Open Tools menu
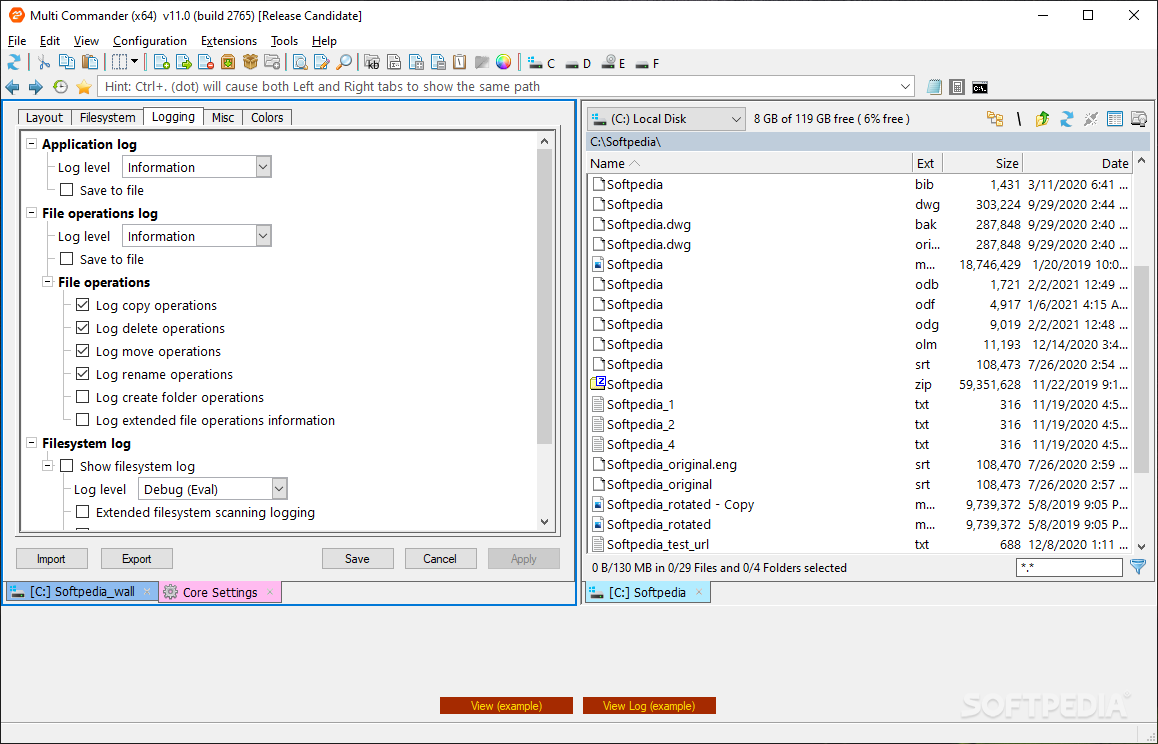This screenshot has width=1158, height=744. pyautogui.click(x=284, y=41)
